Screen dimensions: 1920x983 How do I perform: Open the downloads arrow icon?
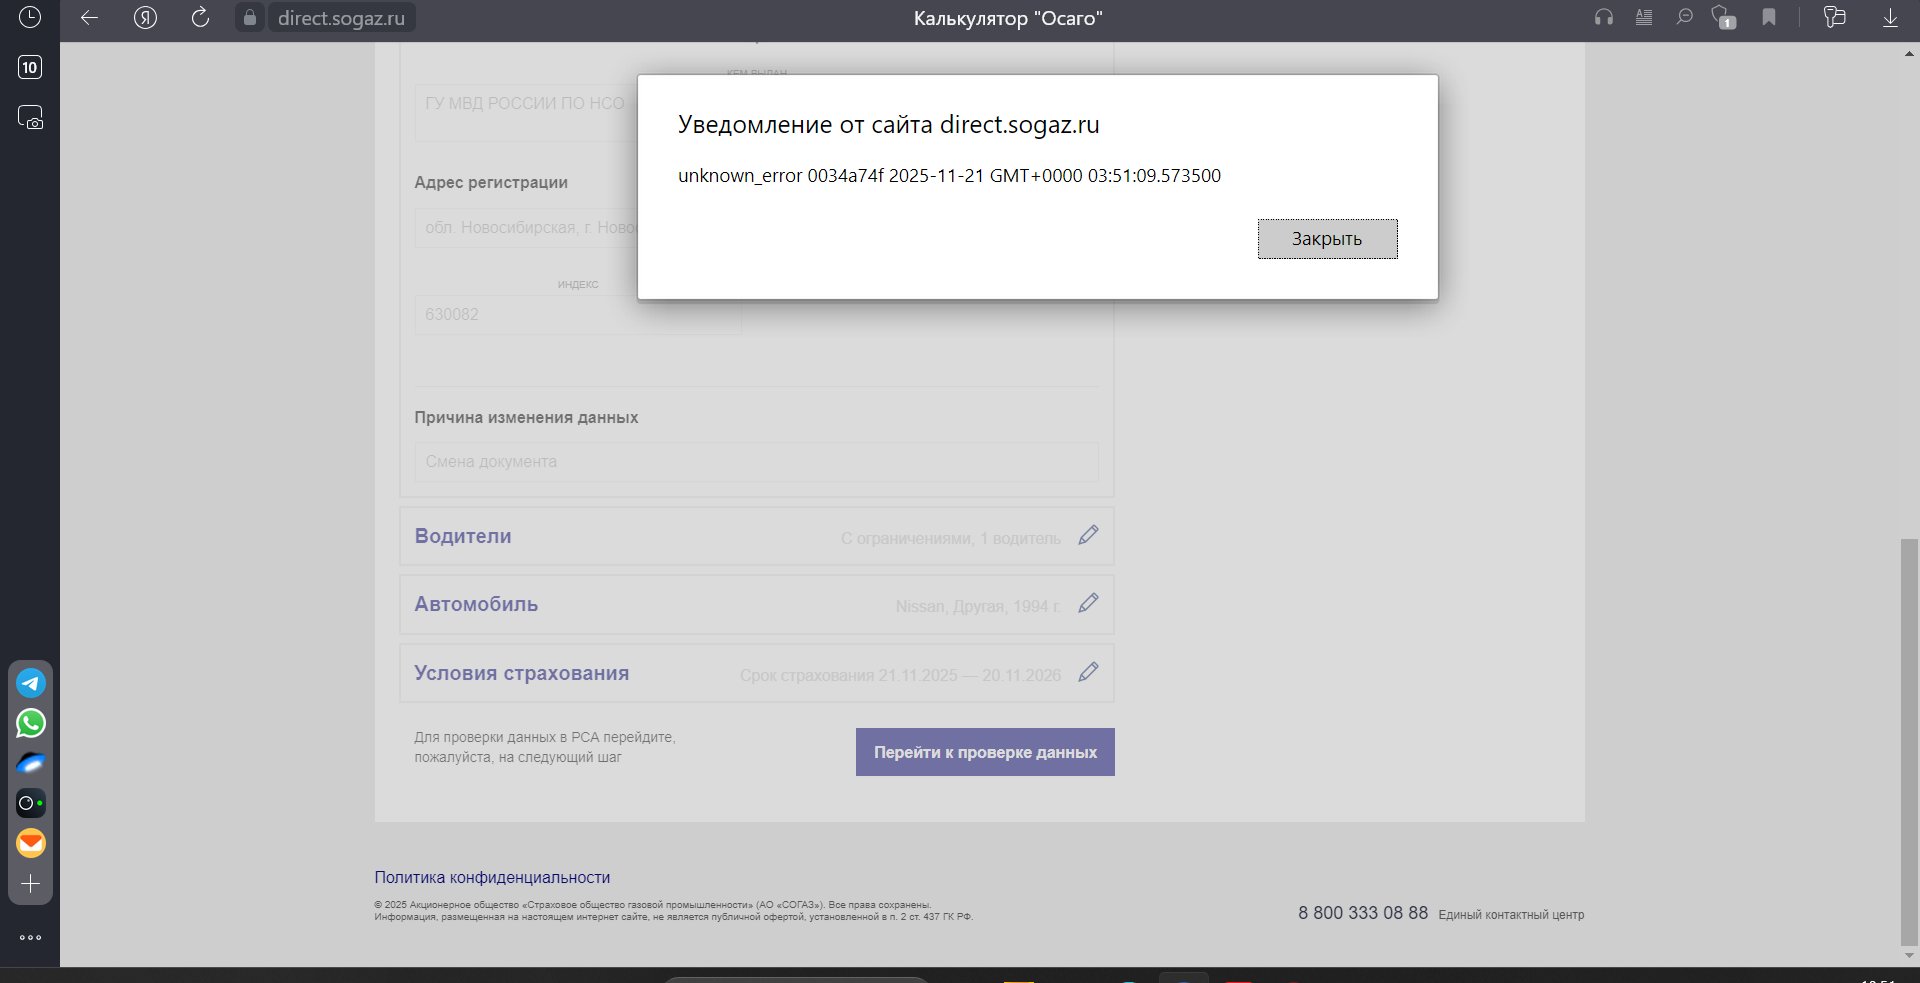[1889, 18]
